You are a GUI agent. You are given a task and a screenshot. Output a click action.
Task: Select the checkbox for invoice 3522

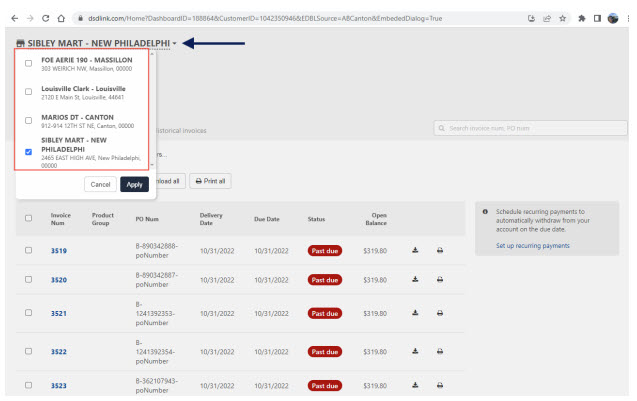(x=28, y=351)
